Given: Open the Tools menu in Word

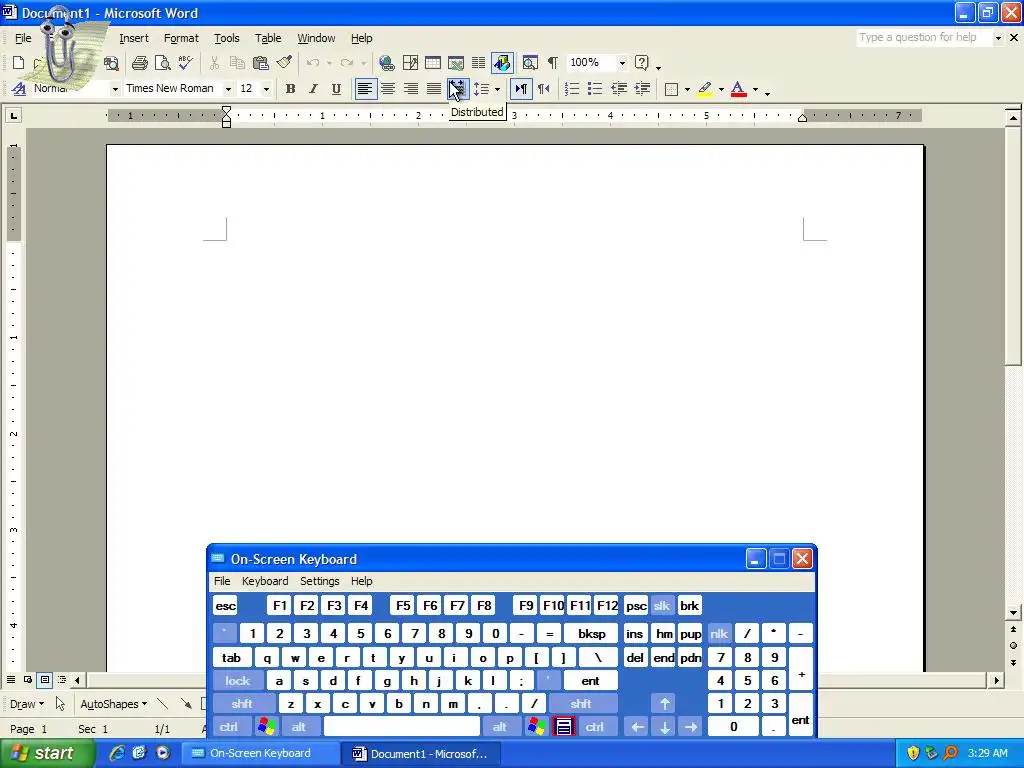Looking at the screenshot, I should click(227, 39).
